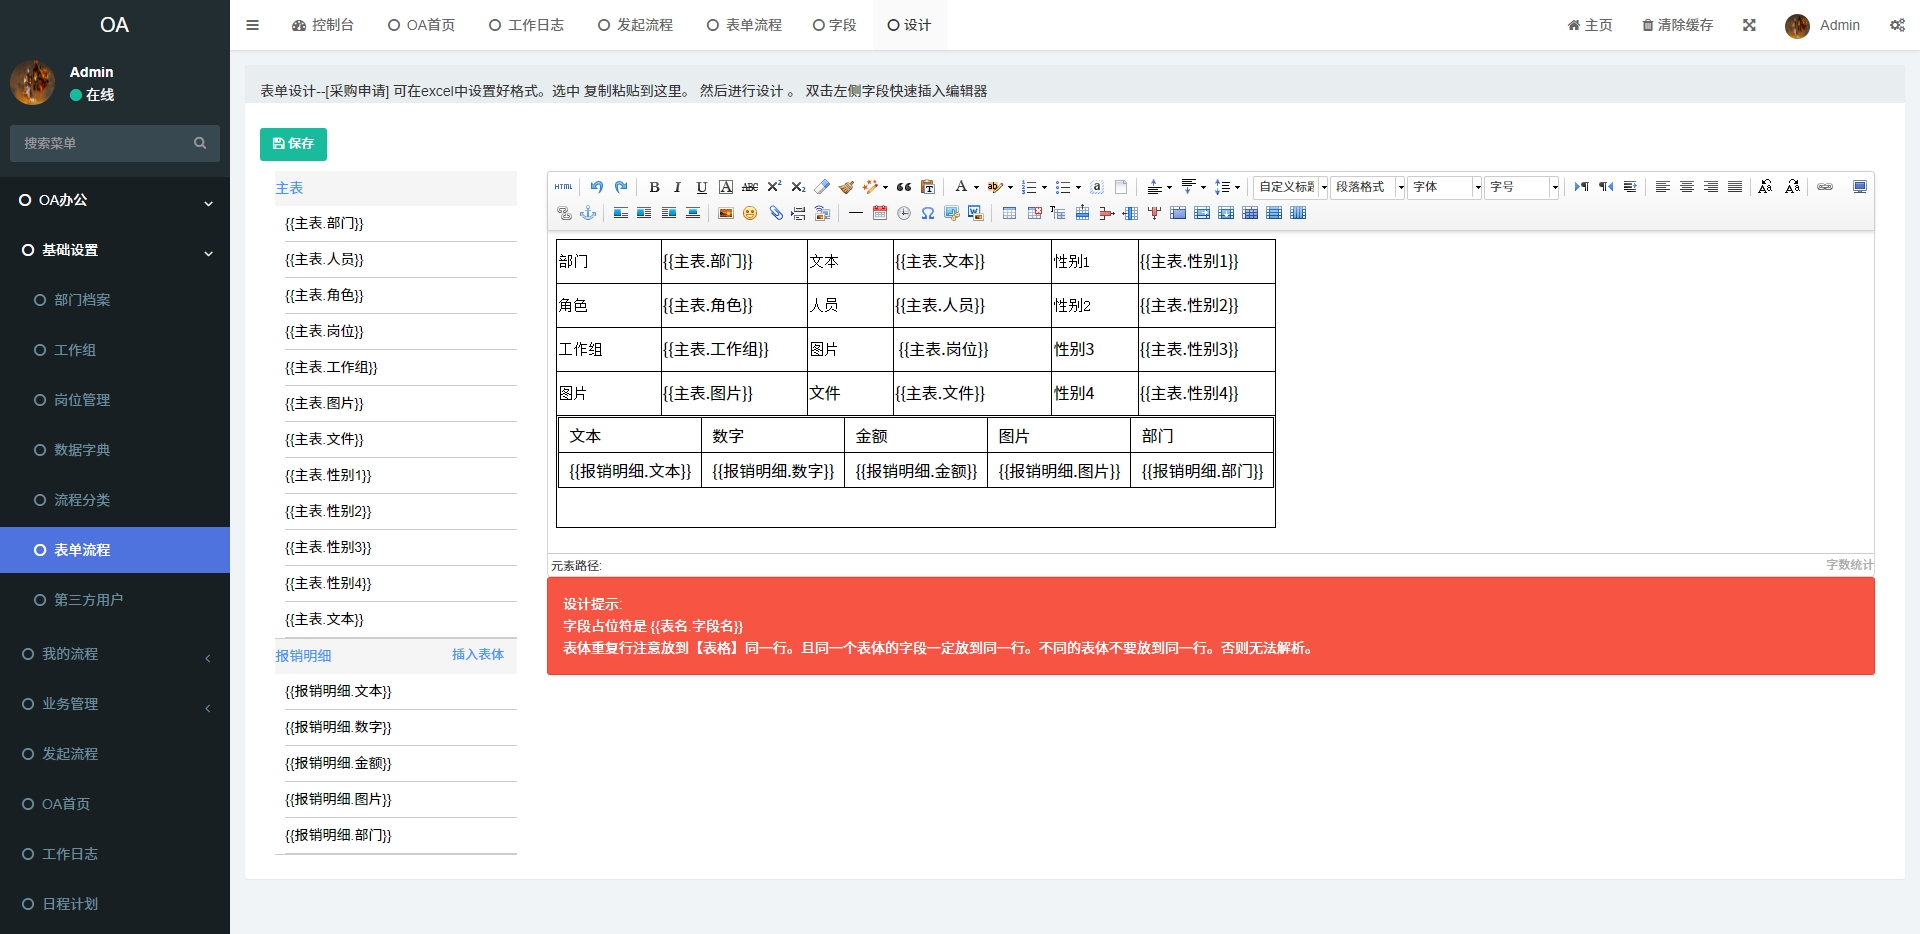
Task: Open the 字体 font family dropdown
Action: coord(1446,187)
